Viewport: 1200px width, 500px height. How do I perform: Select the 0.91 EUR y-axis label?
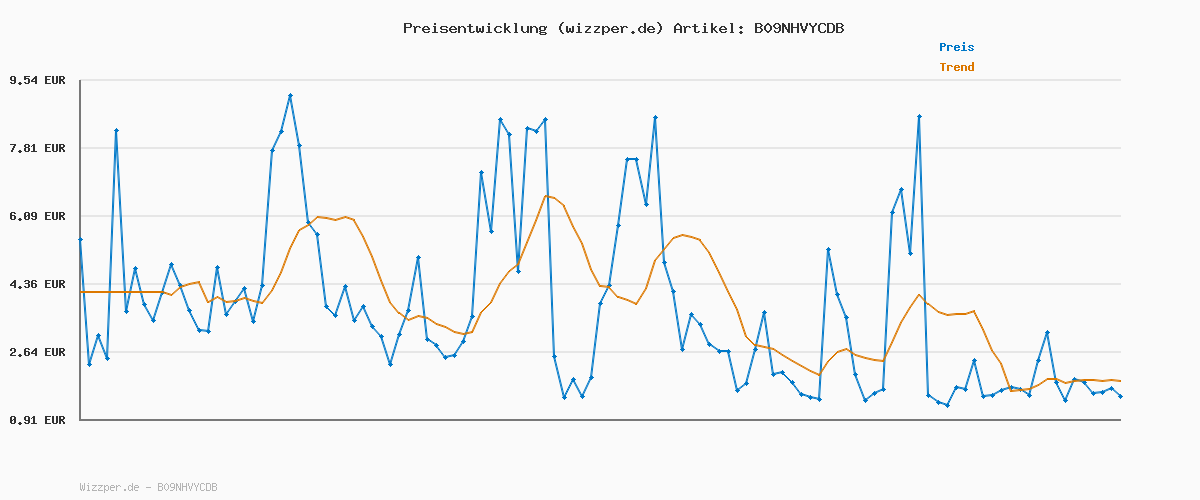(x=37, y=420)
